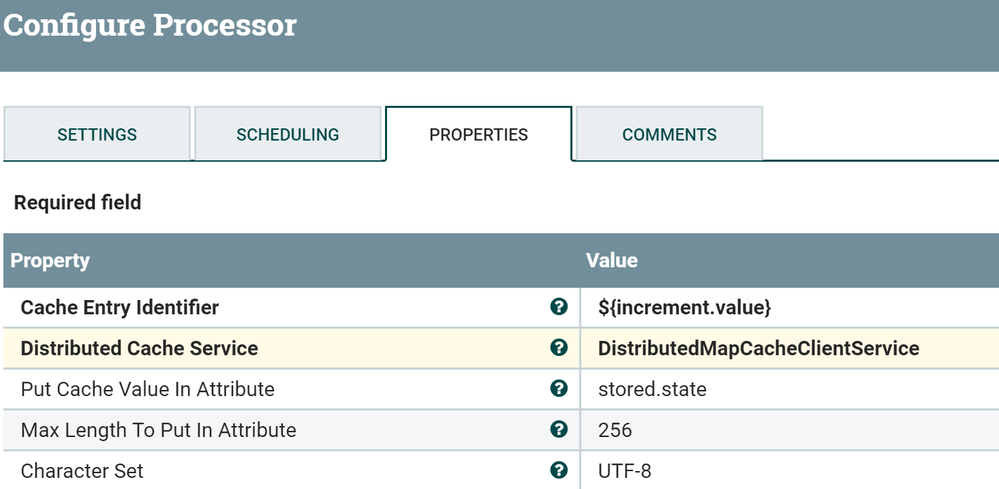The width and height of the screenshot is (999, 489).
Task: Edit the stored.state value
Action: pyautogui.click(x=652, y=389)
